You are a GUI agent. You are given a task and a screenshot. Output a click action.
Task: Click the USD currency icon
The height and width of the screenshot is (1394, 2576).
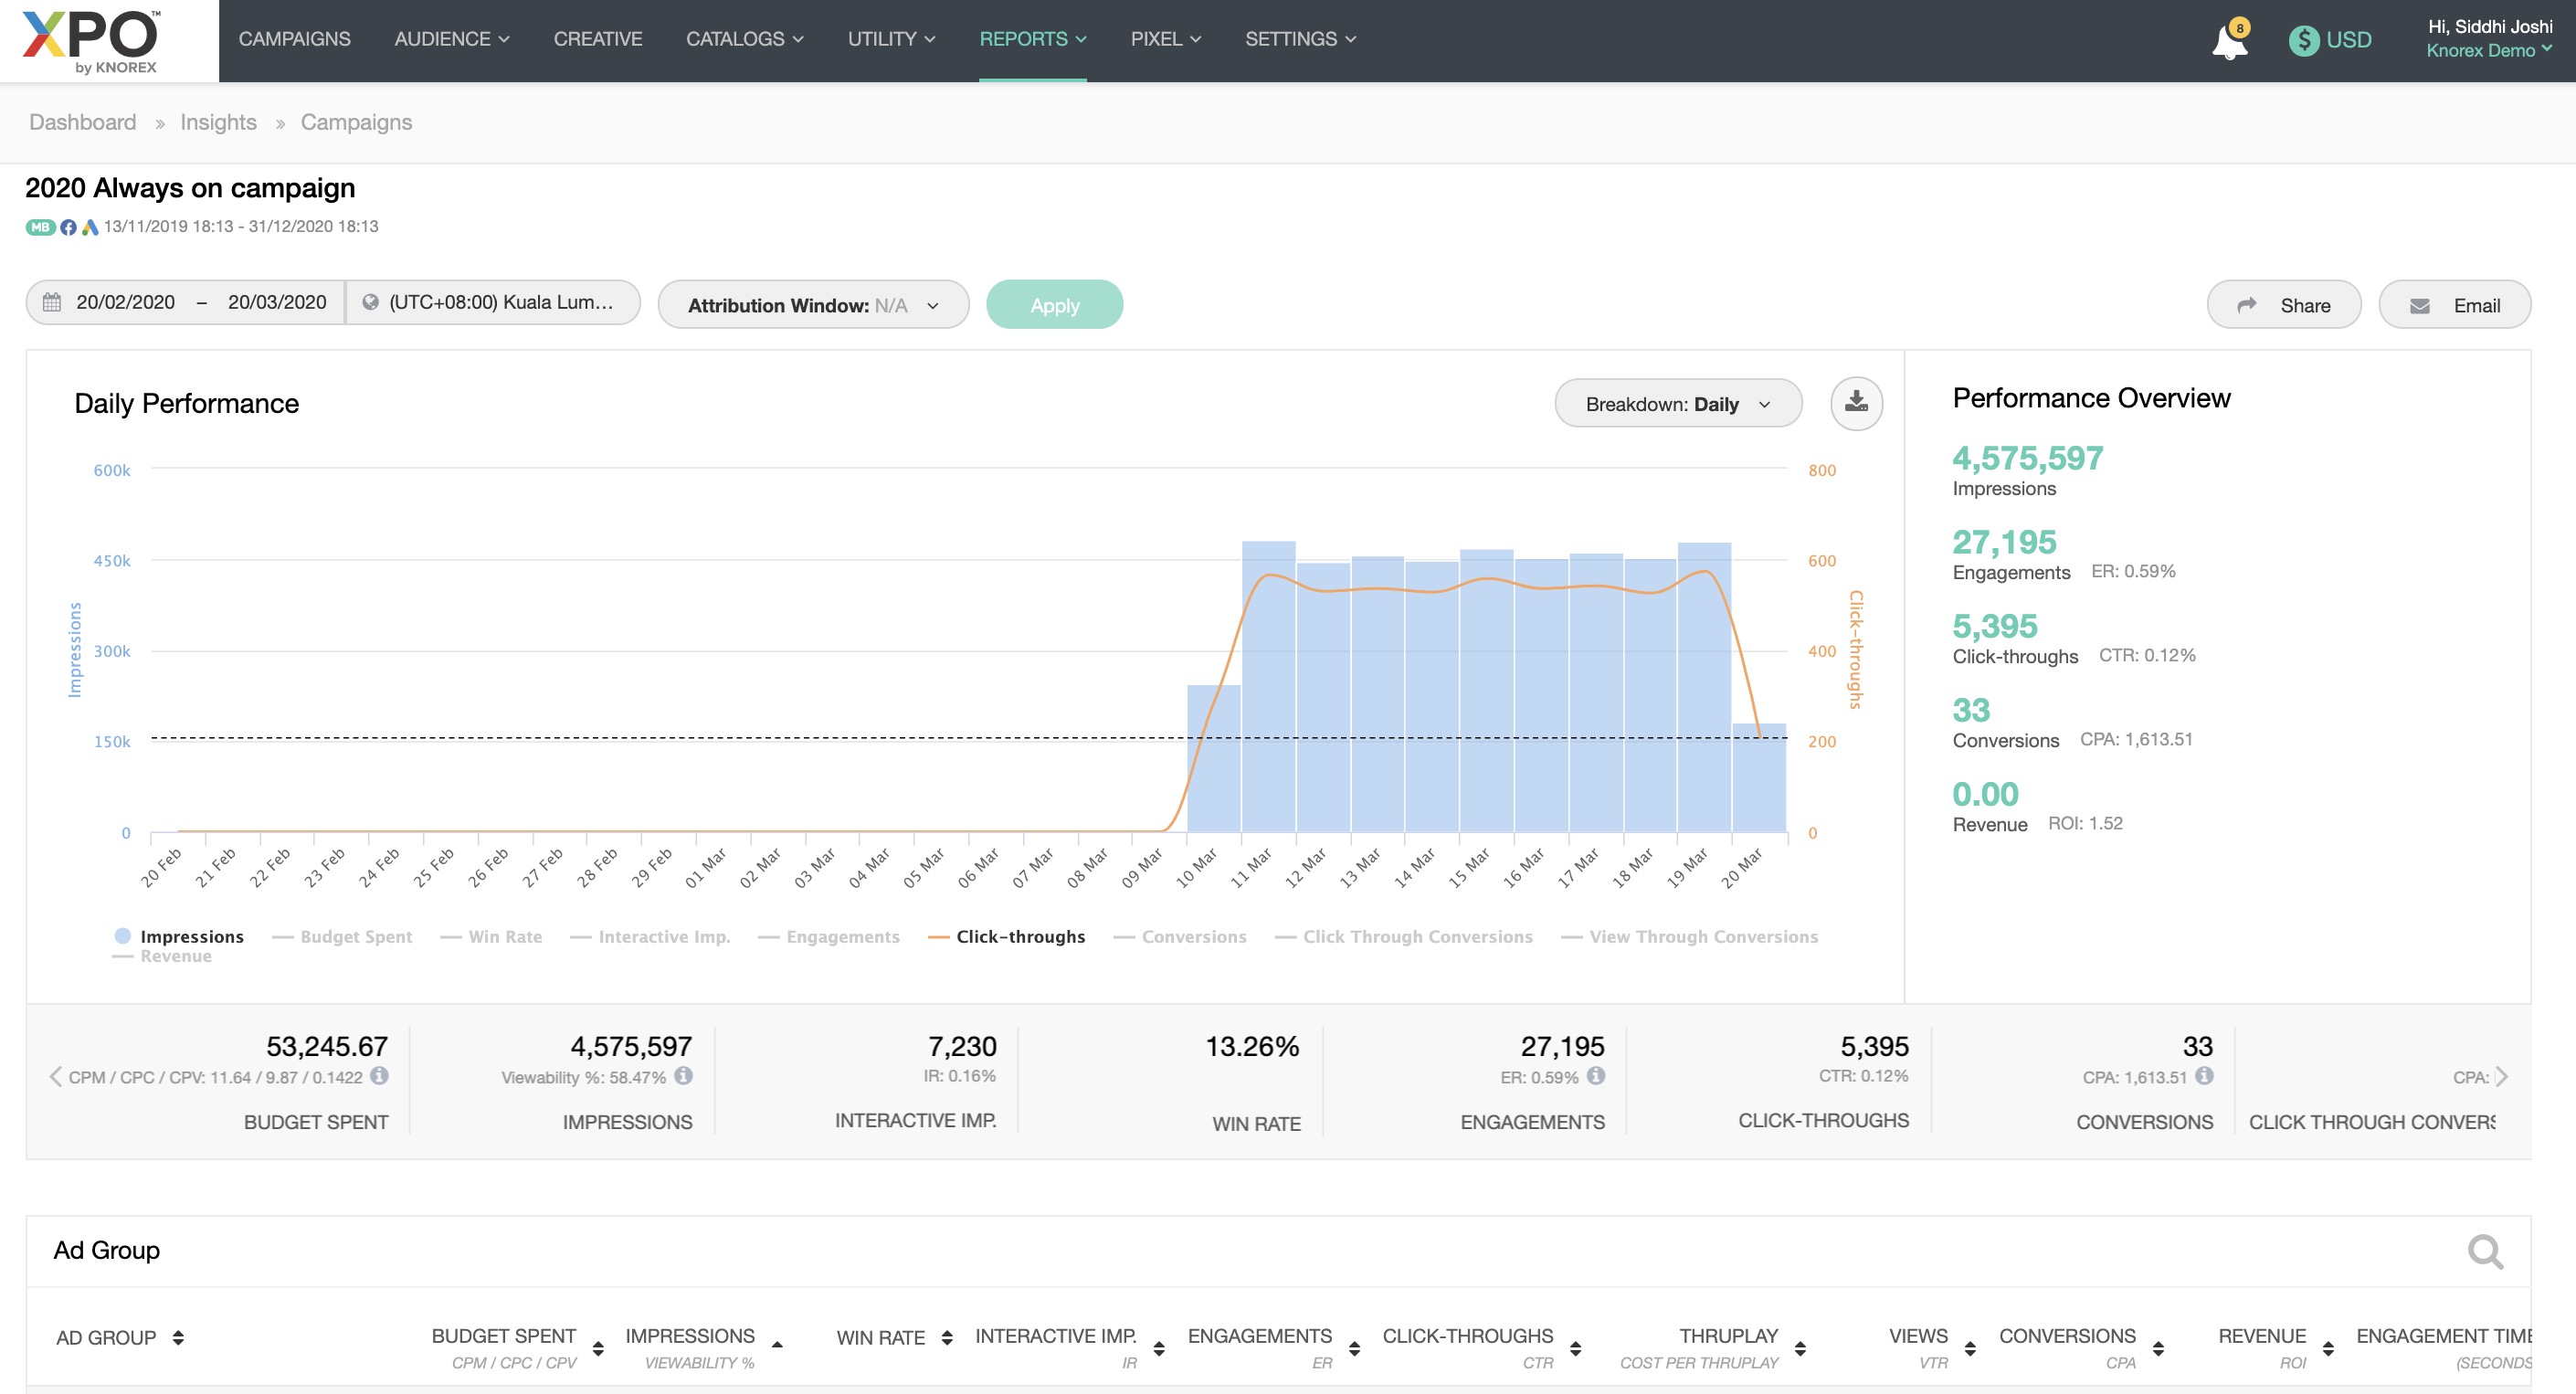point(2303,40)
